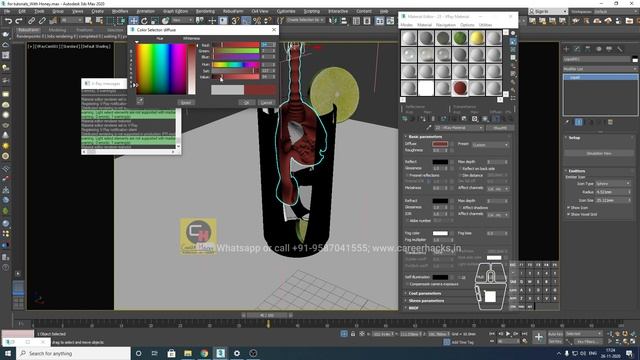This screenshot has width=640, height=360.
Task: Toggle the Percent Snap icon
Action: 257,20
